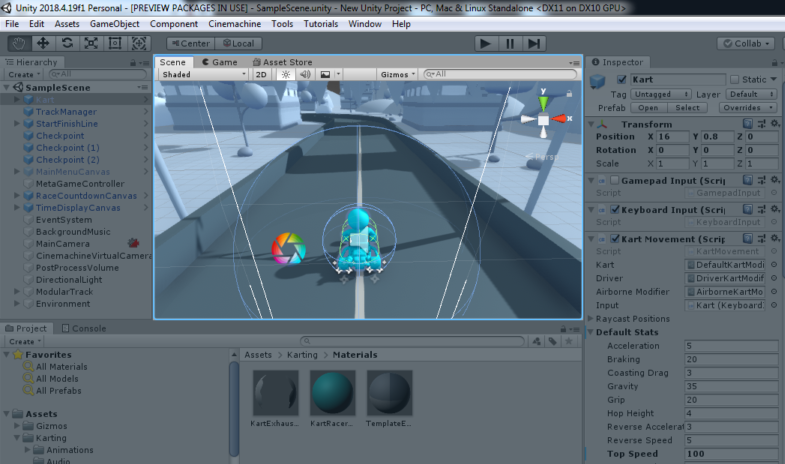This screenshot has width=785, height=464.
Task: Open Project Create button
Action: 25,341
